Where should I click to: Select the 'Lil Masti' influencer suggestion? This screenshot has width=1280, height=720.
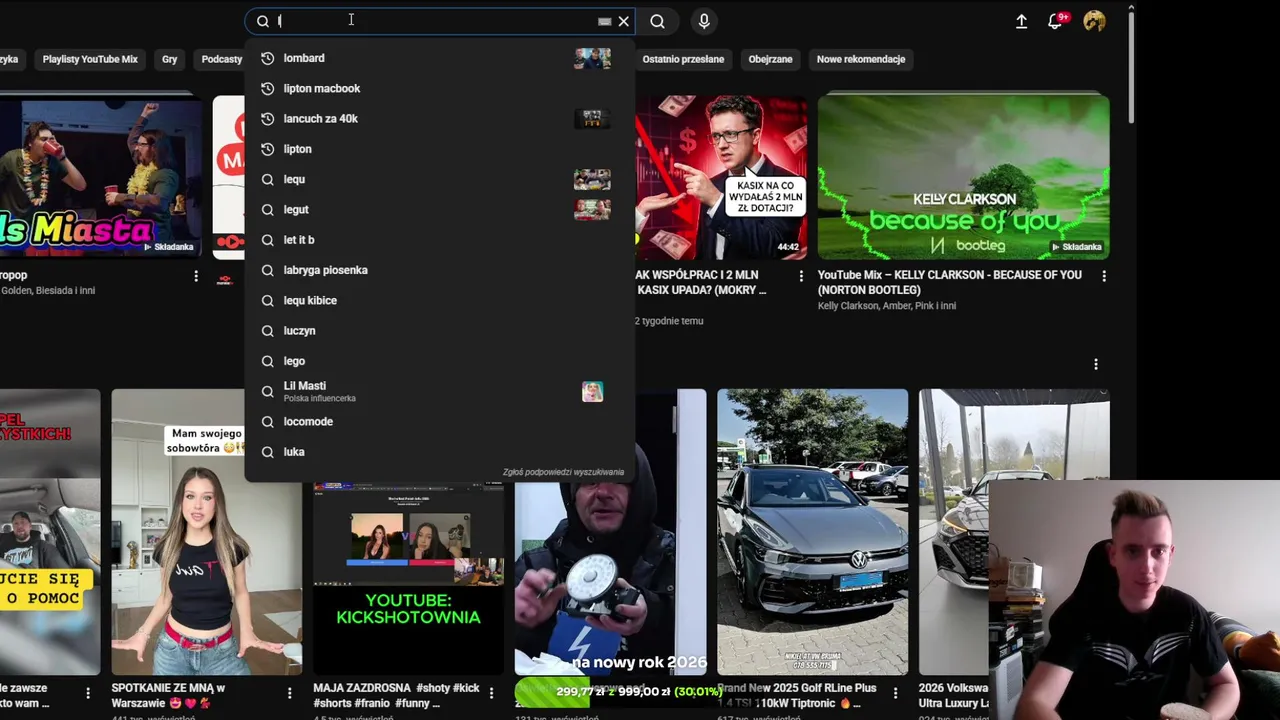[440, 391]
